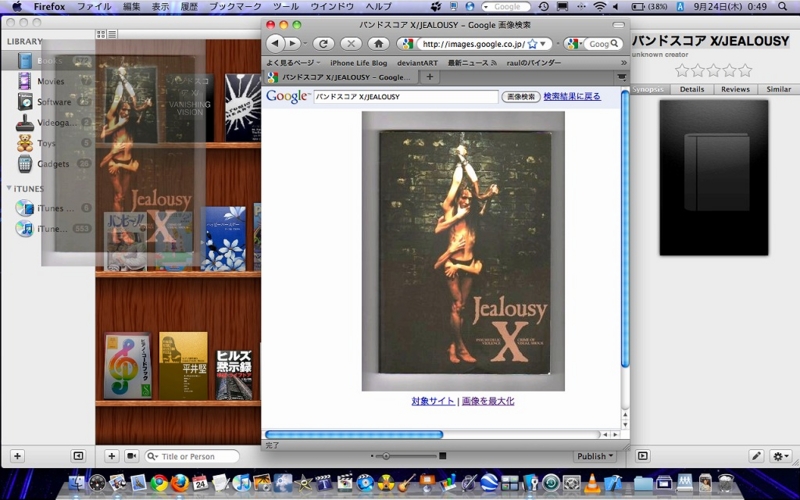
Task: Click the Firefox stop loading button
Action: [x=351, y=44]
